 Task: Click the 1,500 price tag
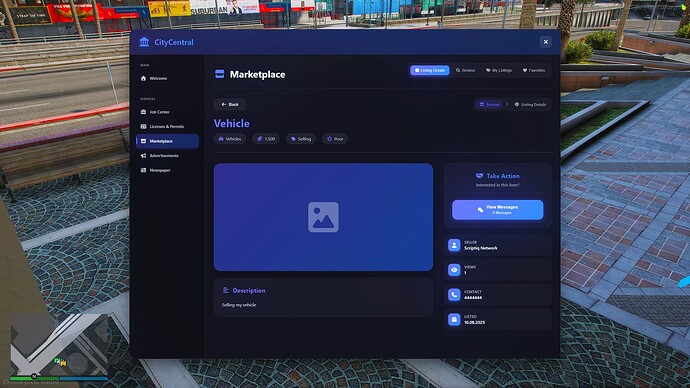[266, 139]
